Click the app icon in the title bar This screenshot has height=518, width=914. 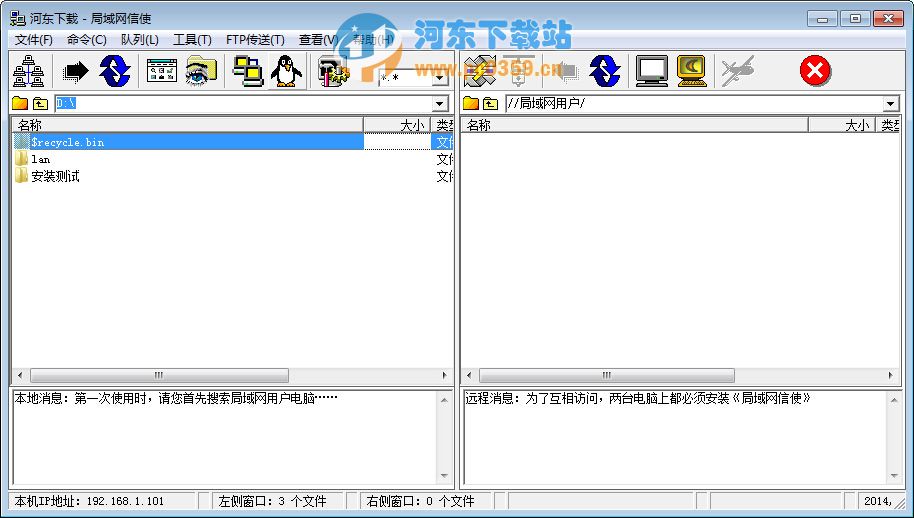click(x=17, y=19)
